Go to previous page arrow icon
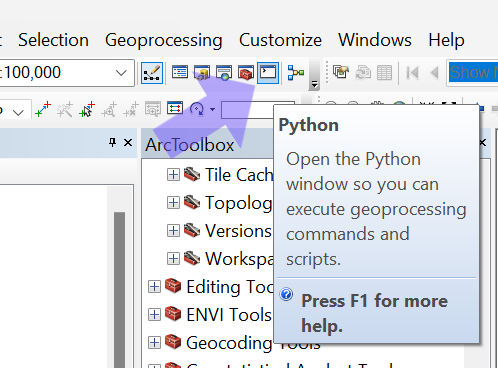498x368 pixels. click(x=434, y=72)
